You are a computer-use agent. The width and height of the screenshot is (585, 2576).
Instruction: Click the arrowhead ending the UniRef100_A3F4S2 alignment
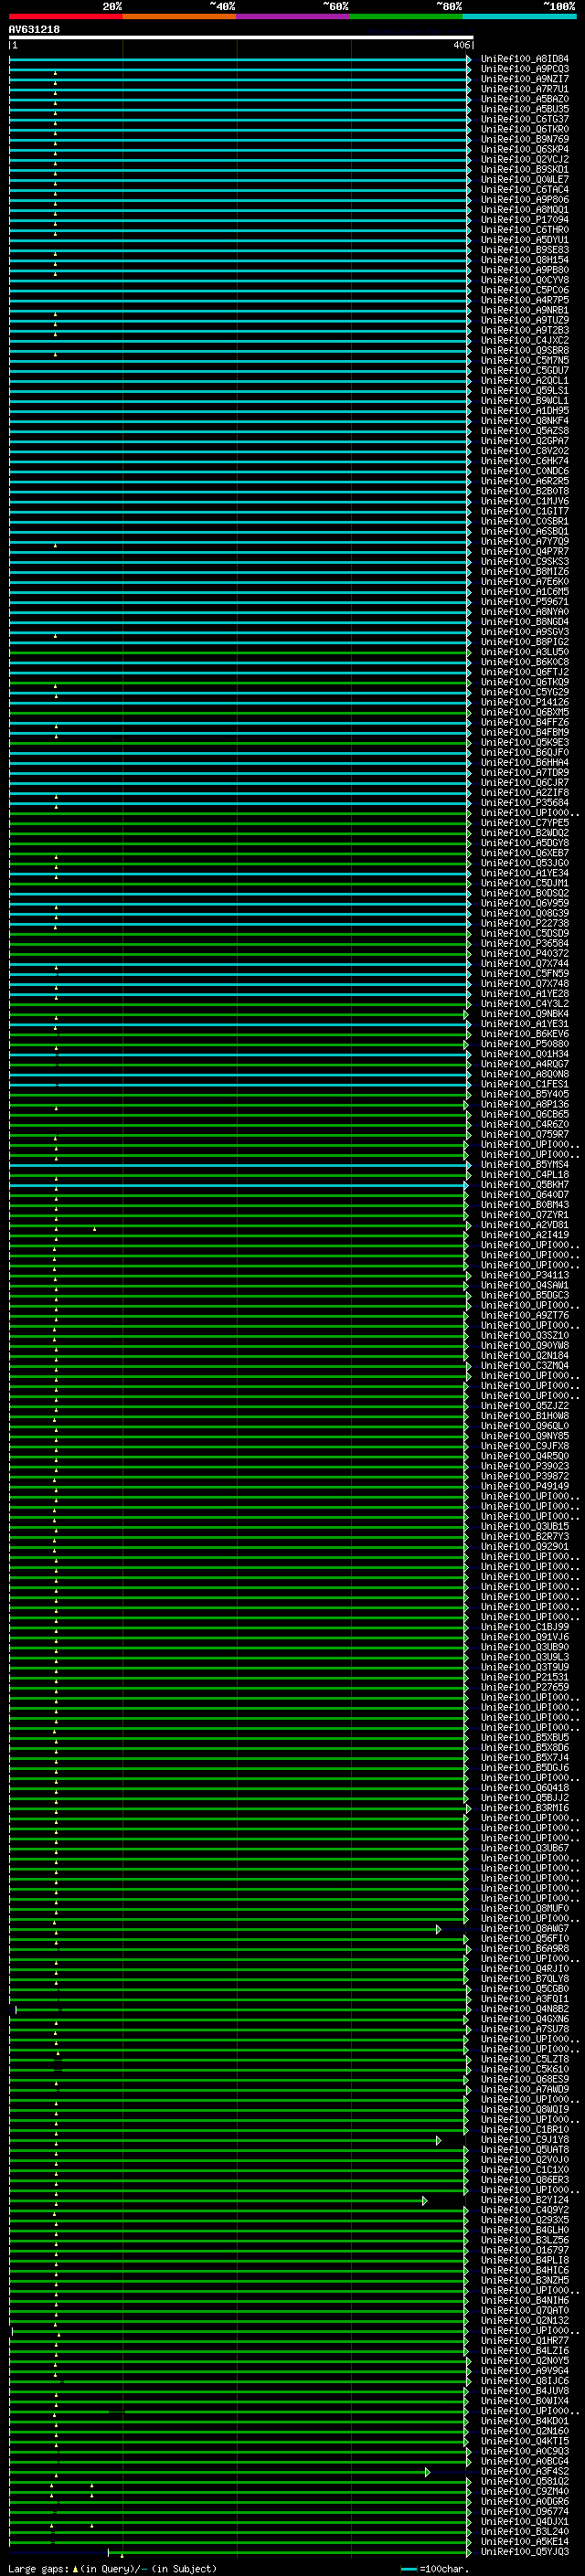pyautogui.click(x=427, y=2472)
